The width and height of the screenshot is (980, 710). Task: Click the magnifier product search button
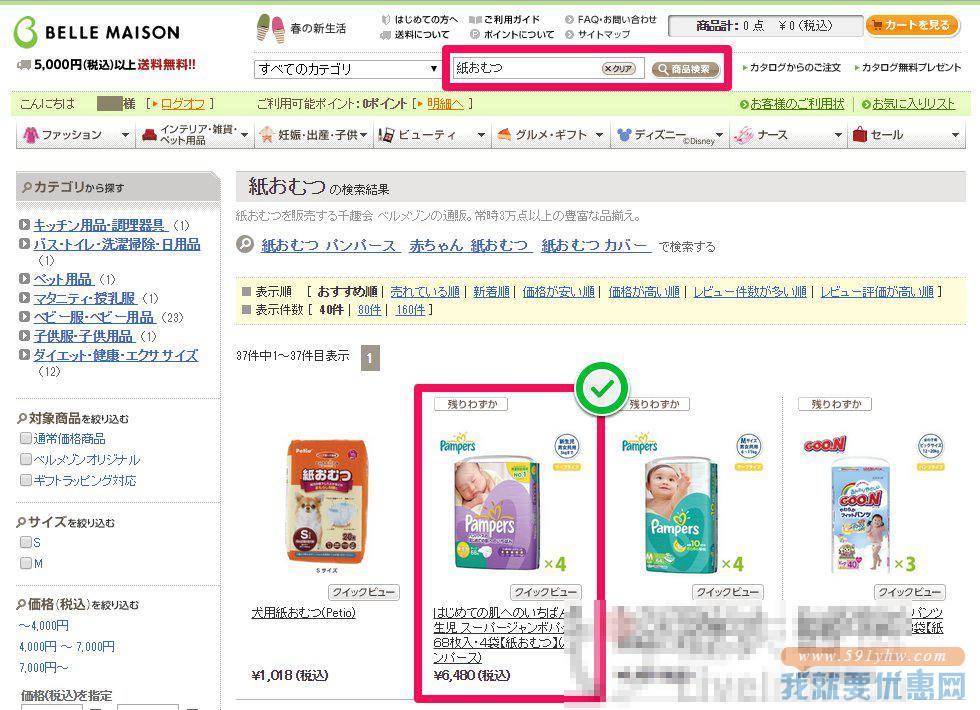tap(685, 69)
